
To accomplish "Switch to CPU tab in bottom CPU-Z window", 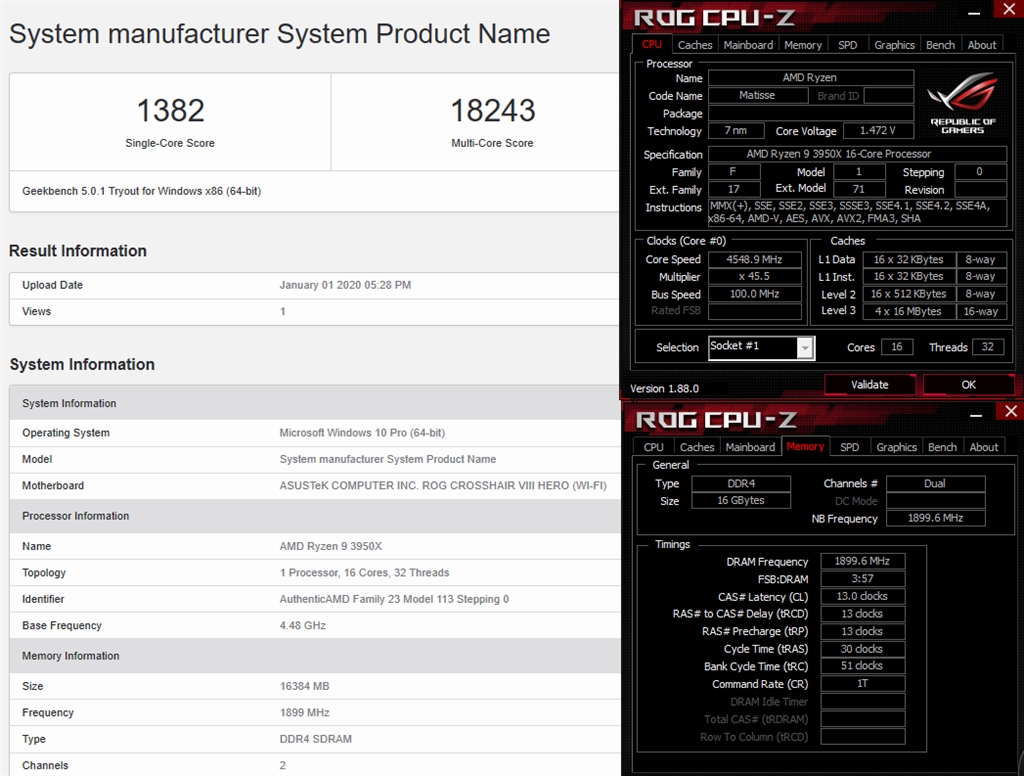I will click(654, 447).
